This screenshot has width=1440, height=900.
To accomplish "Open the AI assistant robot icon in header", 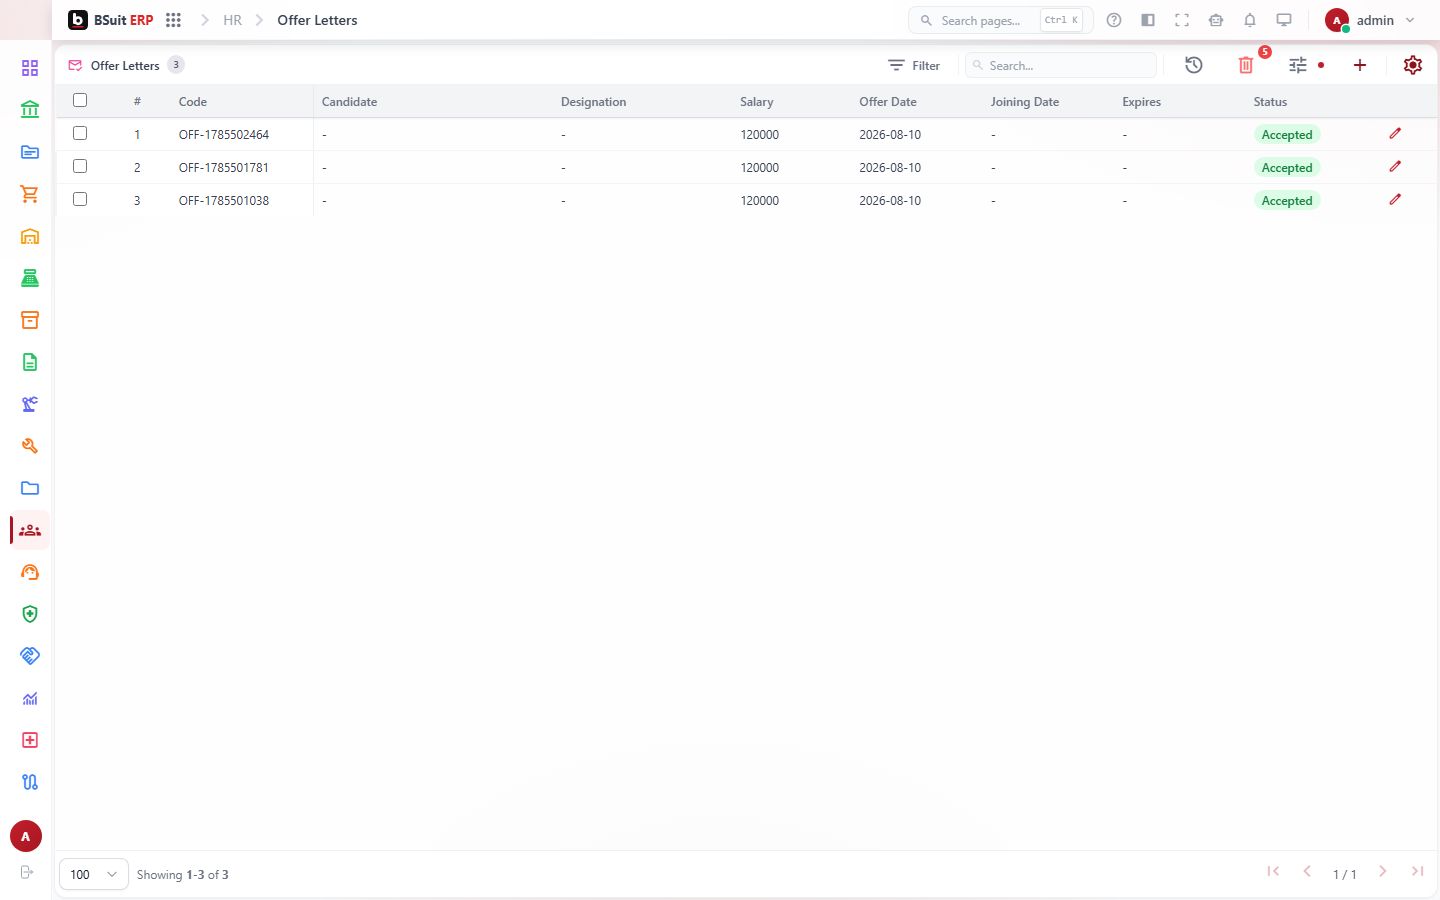I will coord(1216,20).
